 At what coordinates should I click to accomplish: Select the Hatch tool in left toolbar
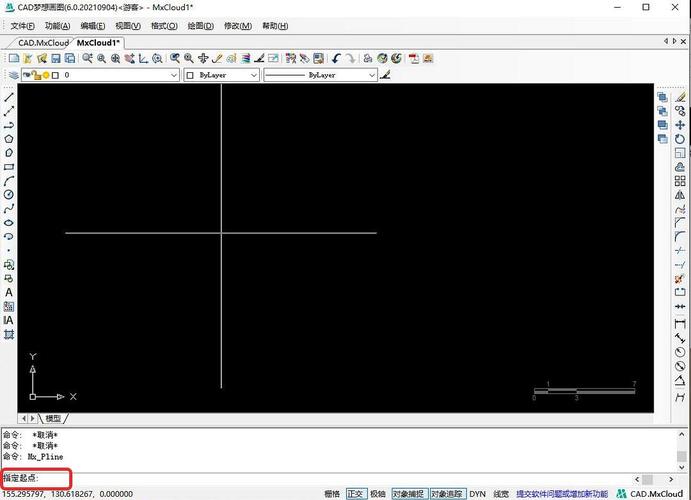pos(9,307)
